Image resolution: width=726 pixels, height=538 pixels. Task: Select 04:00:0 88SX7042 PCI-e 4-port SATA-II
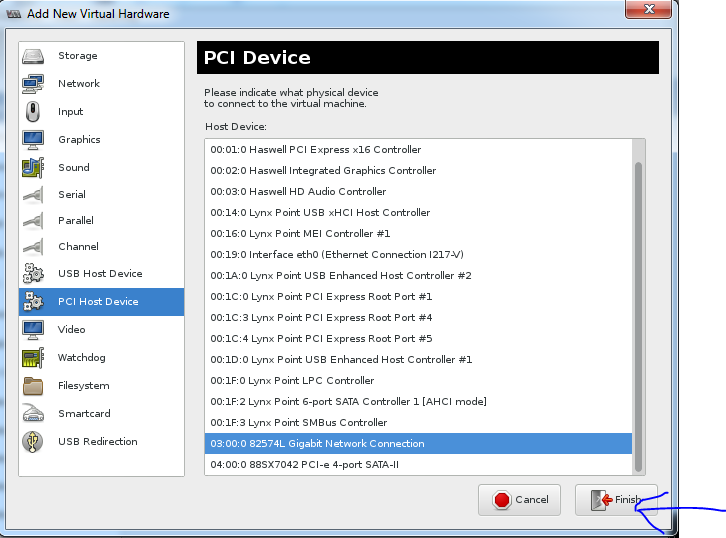[418, 465]
